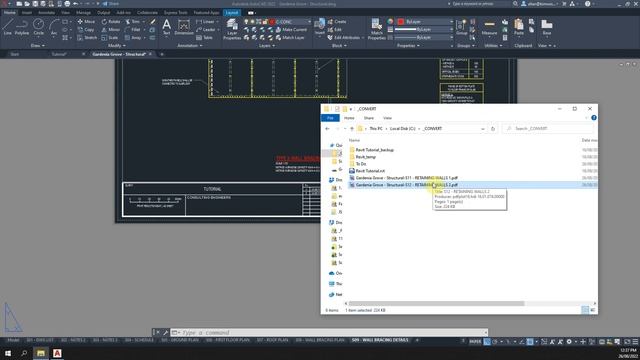Expand the Properties panel
The height and width of the screenshot is (360, 640).
pos(408,46)
